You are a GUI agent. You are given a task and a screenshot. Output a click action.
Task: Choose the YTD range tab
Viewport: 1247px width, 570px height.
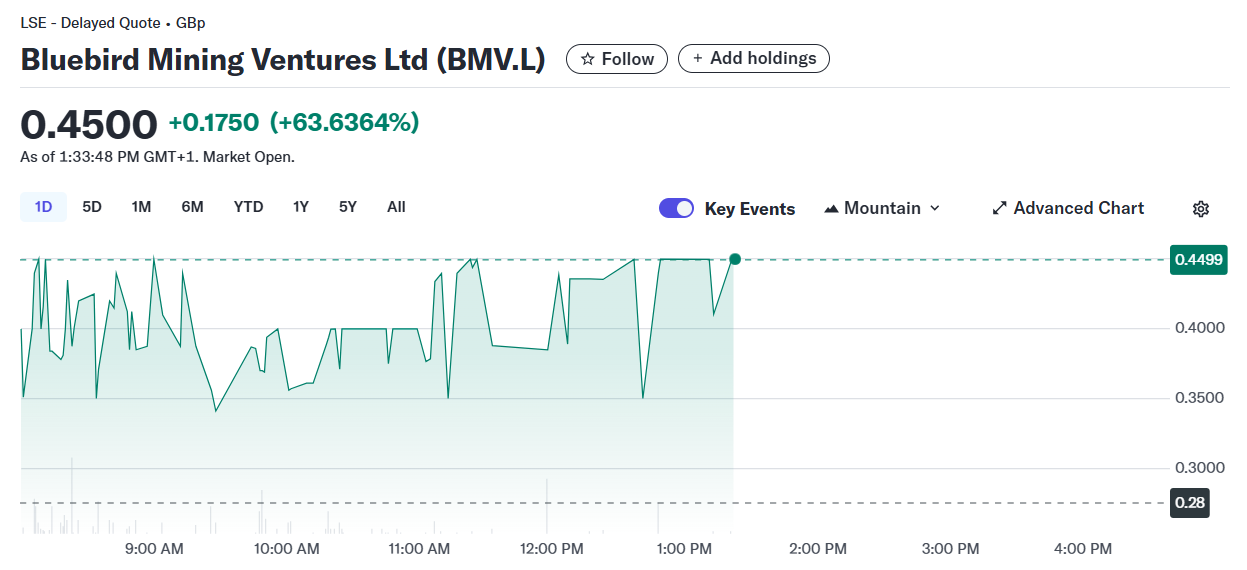point(248,207)
